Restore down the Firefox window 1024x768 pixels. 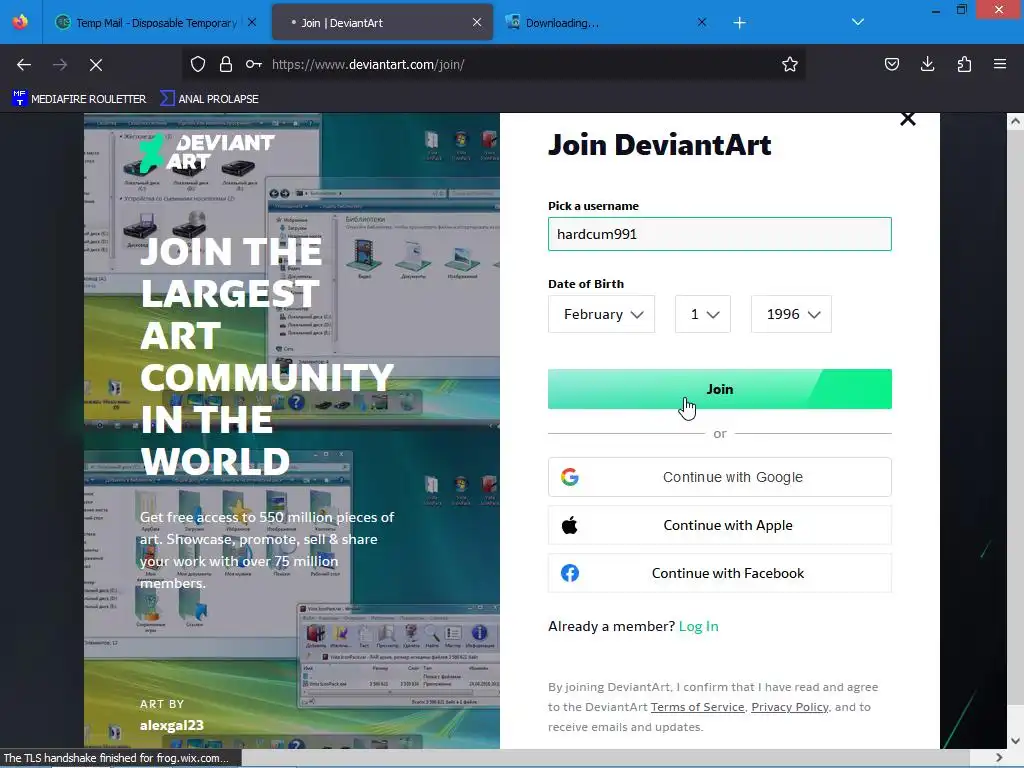tap(961, 10)
